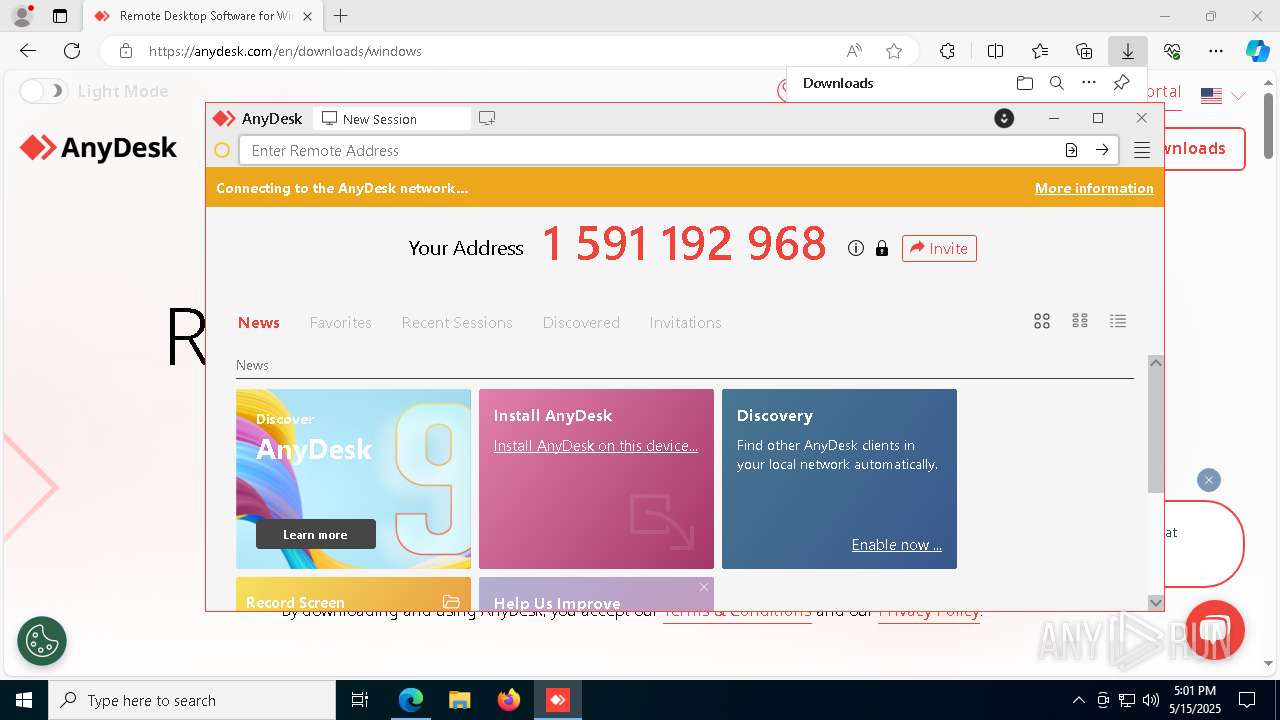Open more options in Downloads panel
Viewport: 1280px width, 720px height.
click(1089, 83)
